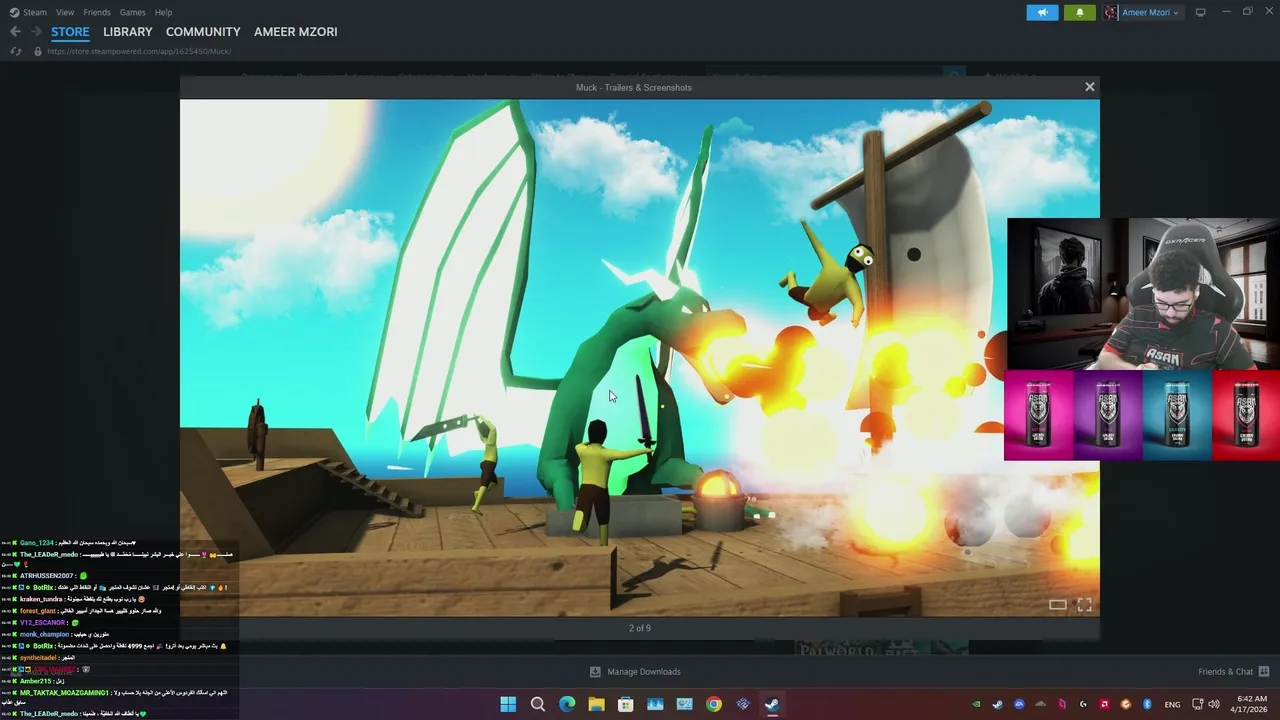The width and height of the screenshot is (1280, 720).
Task: Launch Google Chrome from the taskbar
Action: tap(714, 704)
